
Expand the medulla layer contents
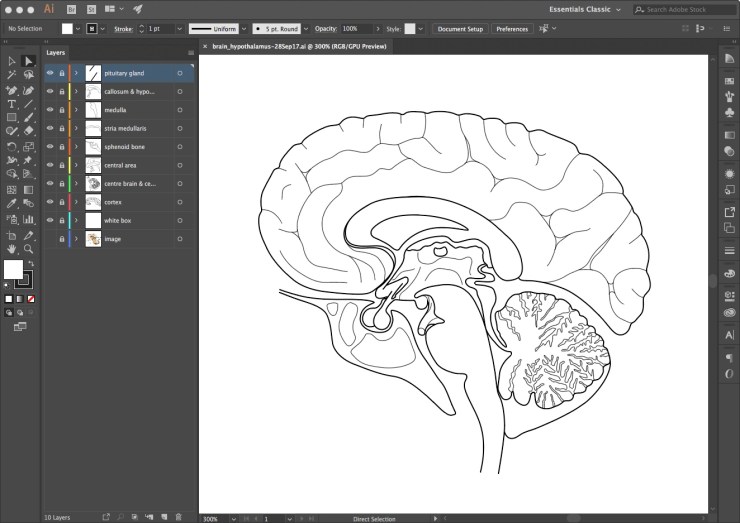[76, 110]
